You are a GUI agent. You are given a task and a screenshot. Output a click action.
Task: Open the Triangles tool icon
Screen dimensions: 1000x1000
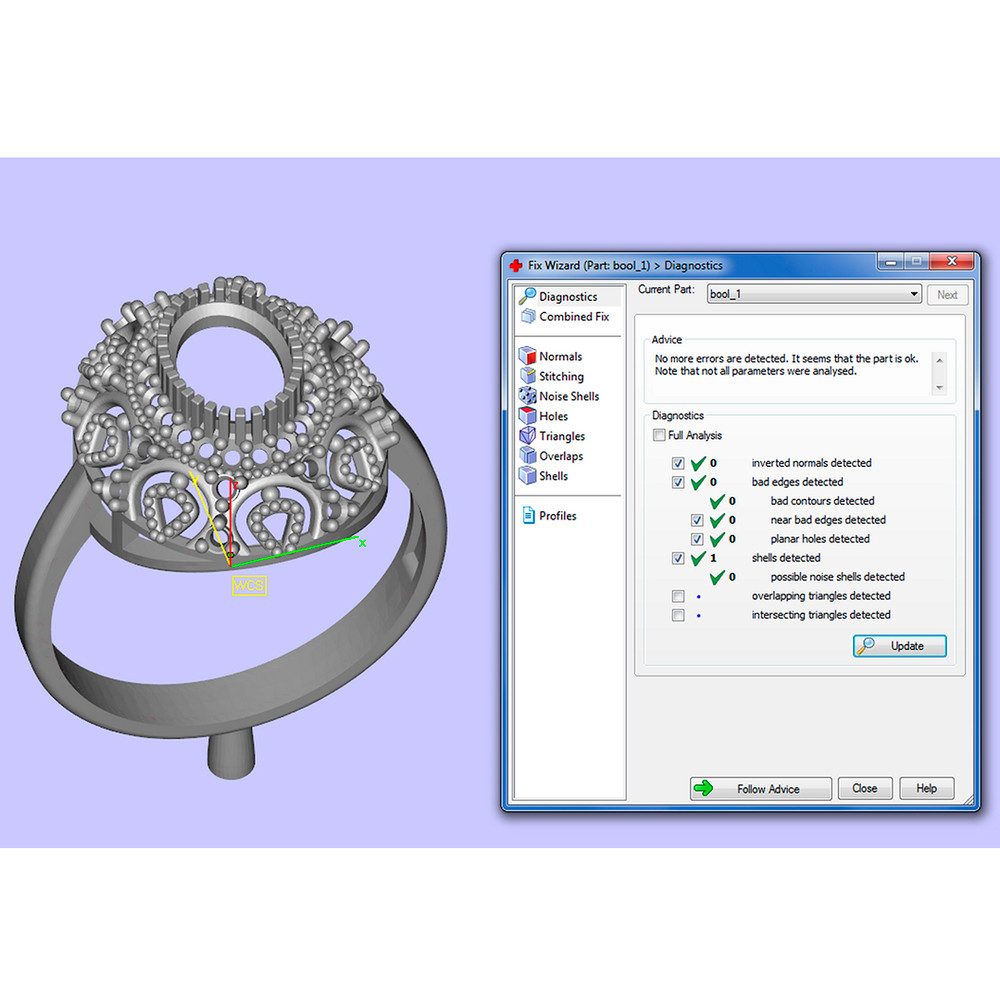[527, 436]
